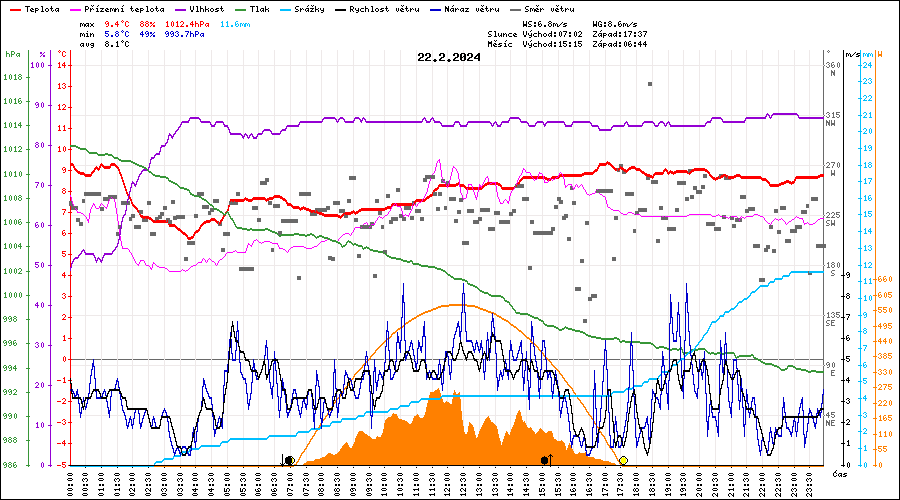The width and height of the screenshot is (900, 500).
Task: Click the green Tlak legend swatch
Action: pyautogui.click(x=241, y=10)
